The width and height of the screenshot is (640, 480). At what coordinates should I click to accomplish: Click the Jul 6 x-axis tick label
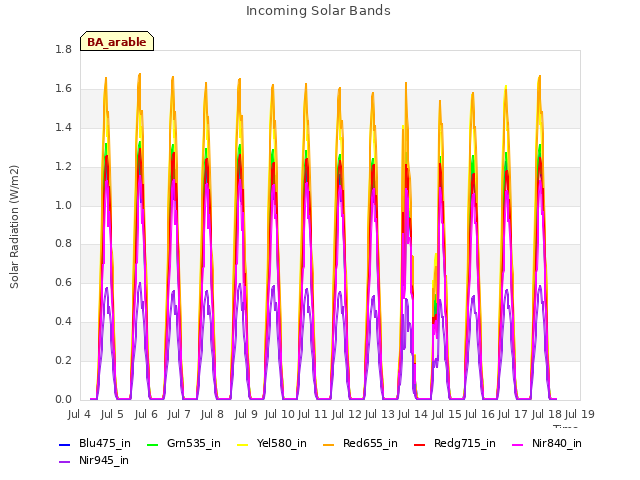tap(146, 414)
